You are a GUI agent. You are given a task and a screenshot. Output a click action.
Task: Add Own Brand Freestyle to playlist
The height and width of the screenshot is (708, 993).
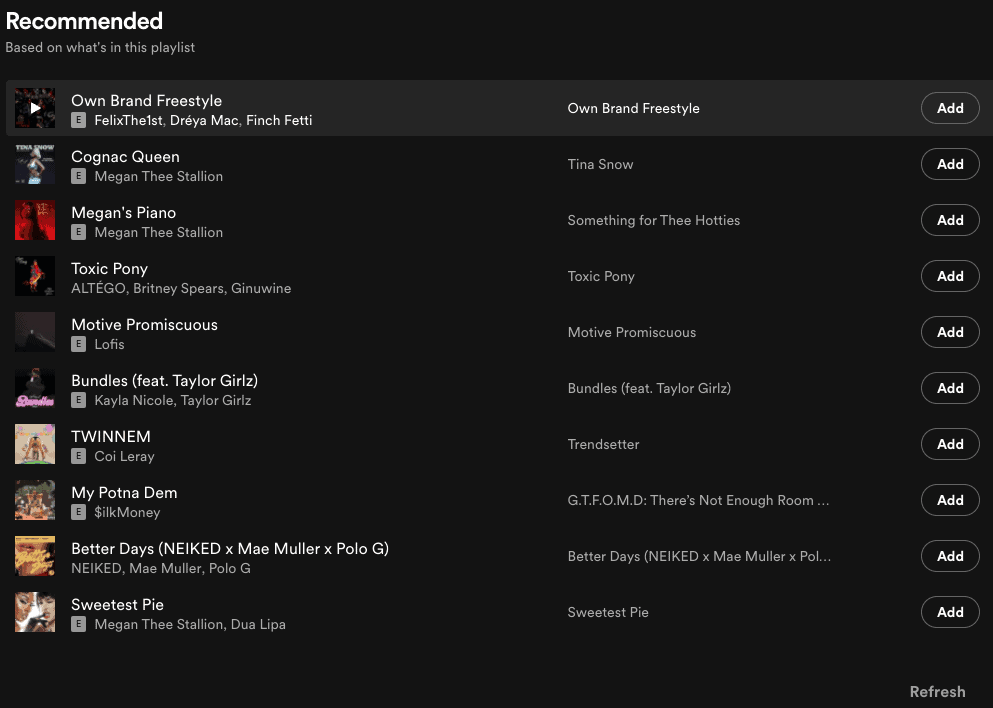pos(949,108)
